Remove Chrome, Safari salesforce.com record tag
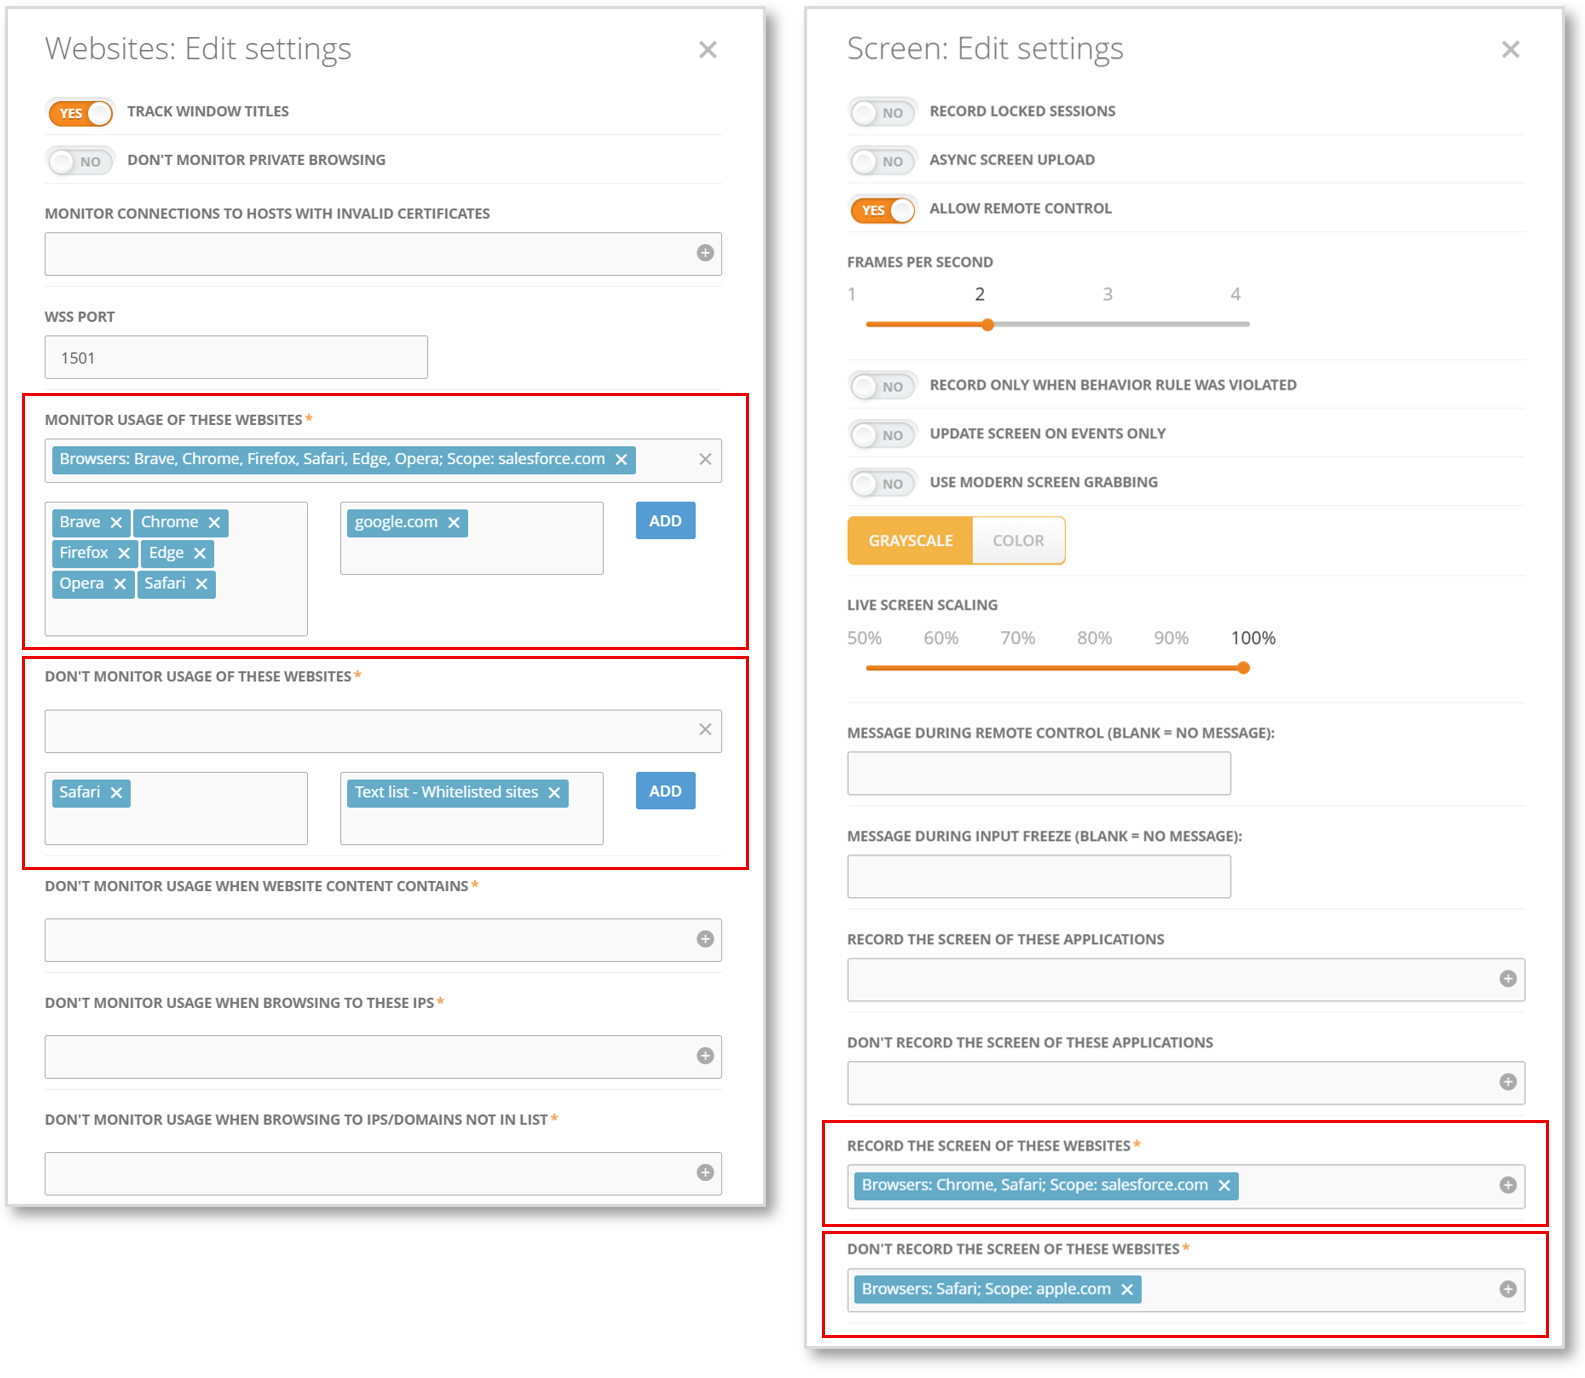 point(1224,1186)
